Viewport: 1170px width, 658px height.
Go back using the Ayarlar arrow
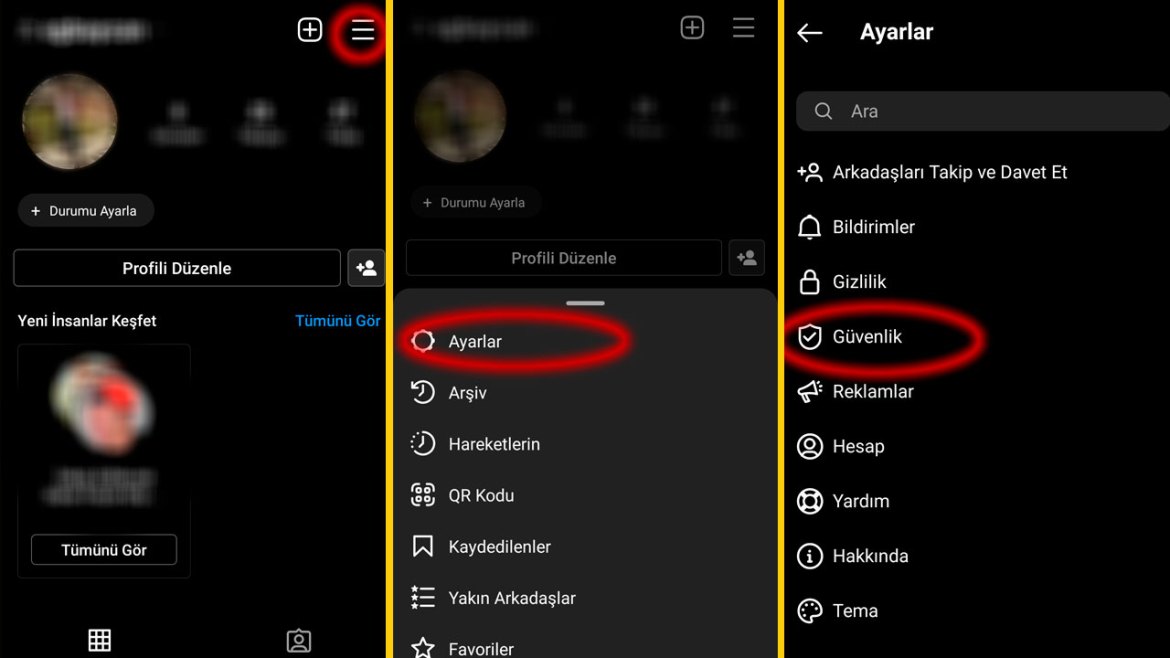[x=810, y=33]
